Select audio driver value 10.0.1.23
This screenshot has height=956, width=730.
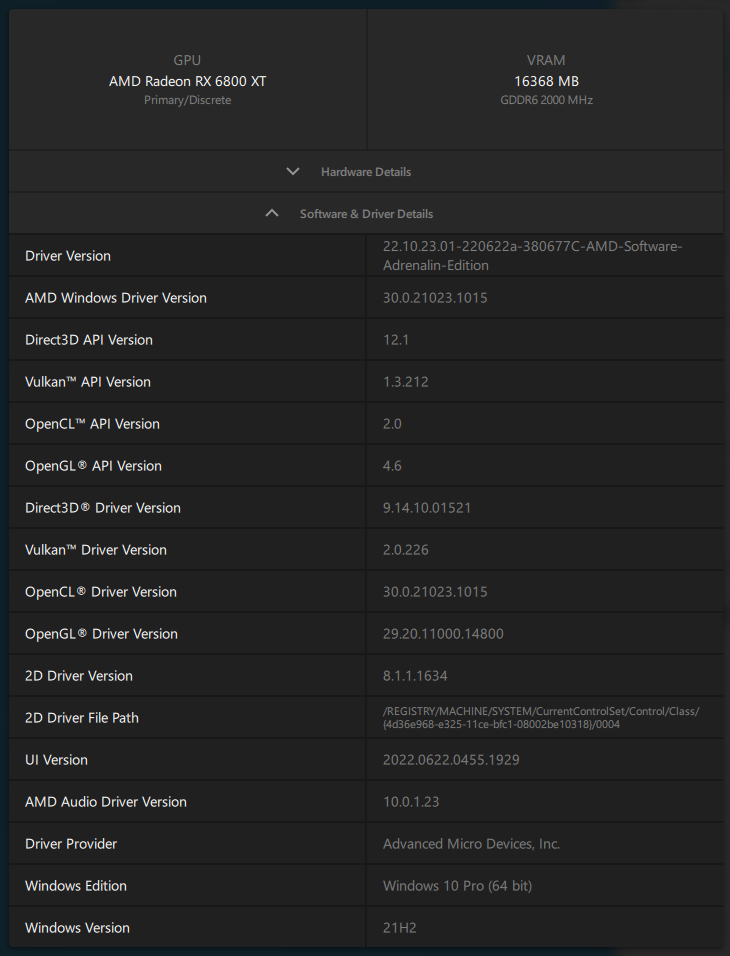pos(411,803)
